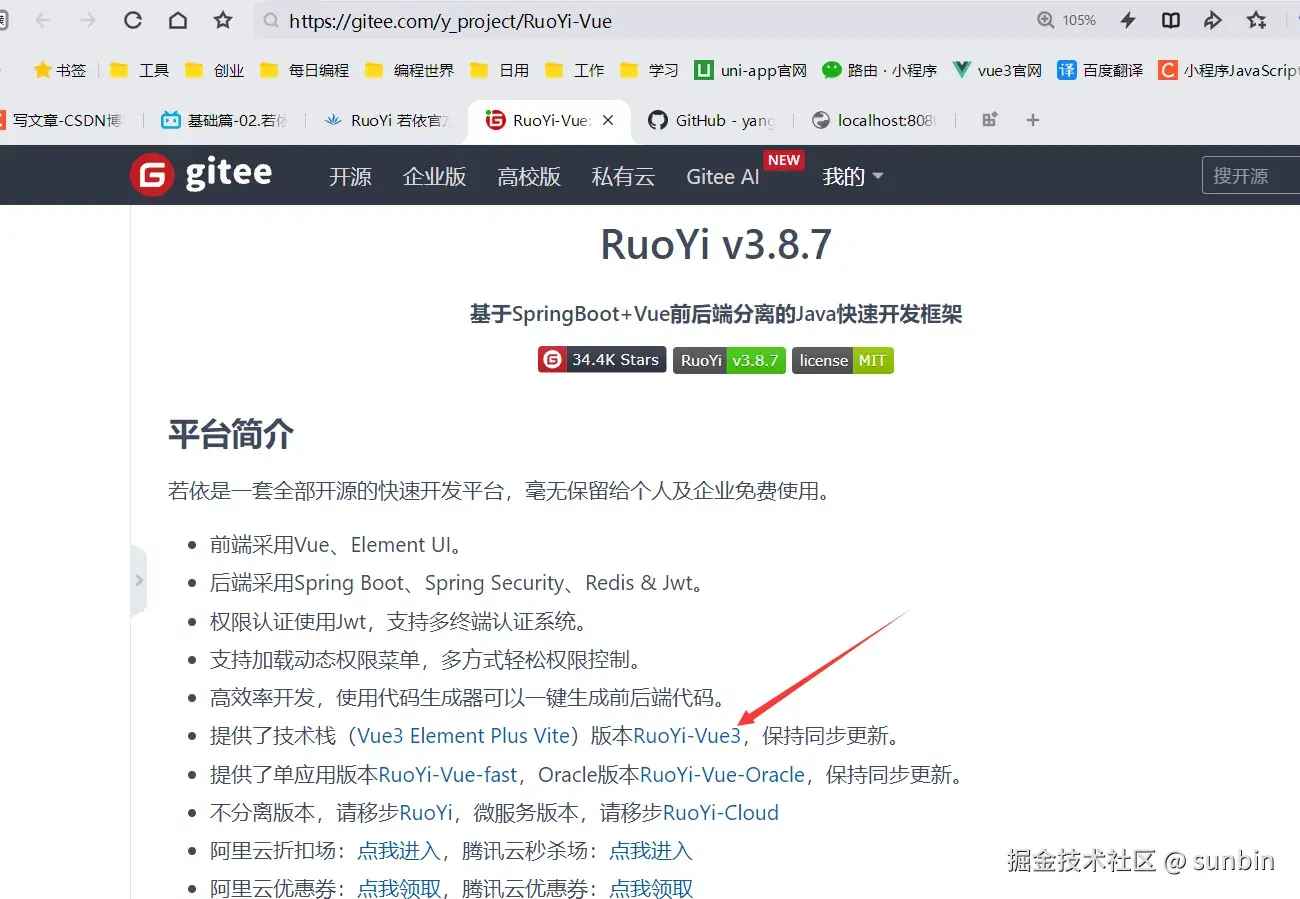Expand the 每日编程 bookmark folder

304,70
